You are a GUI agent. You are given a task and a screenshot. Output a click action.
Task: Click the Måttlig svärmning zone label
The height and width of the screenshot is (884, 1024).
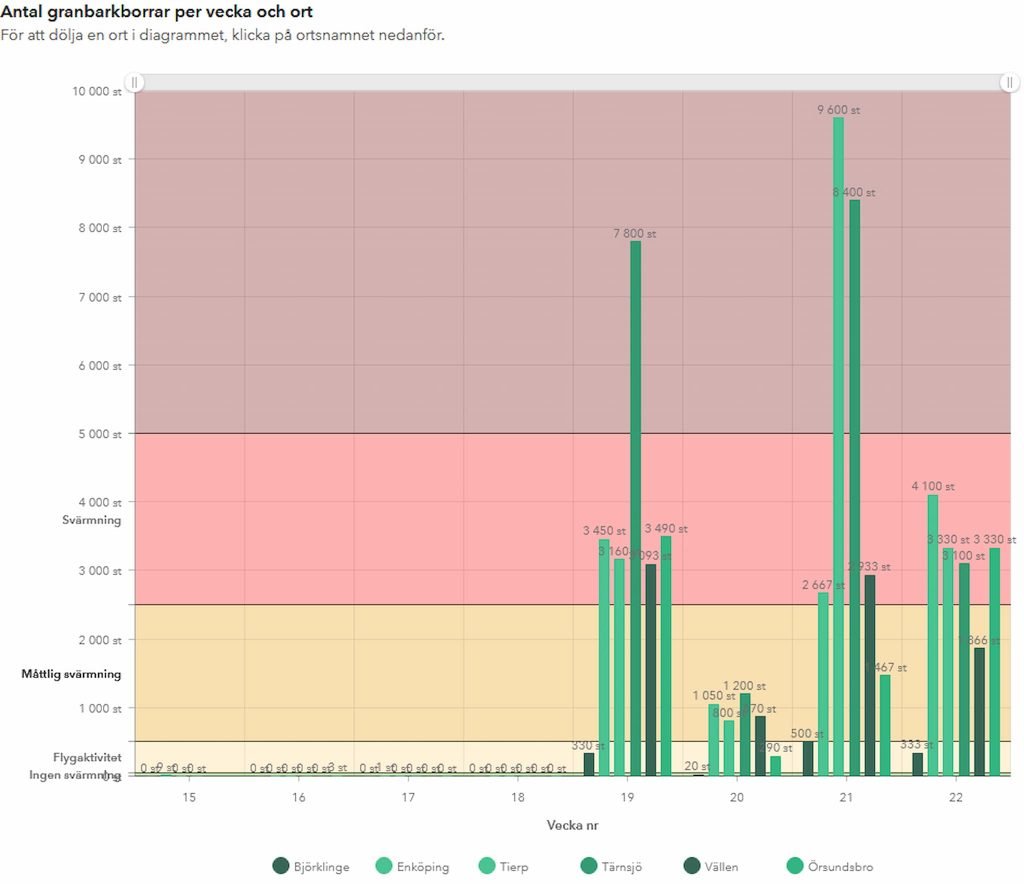click(71, 674)
